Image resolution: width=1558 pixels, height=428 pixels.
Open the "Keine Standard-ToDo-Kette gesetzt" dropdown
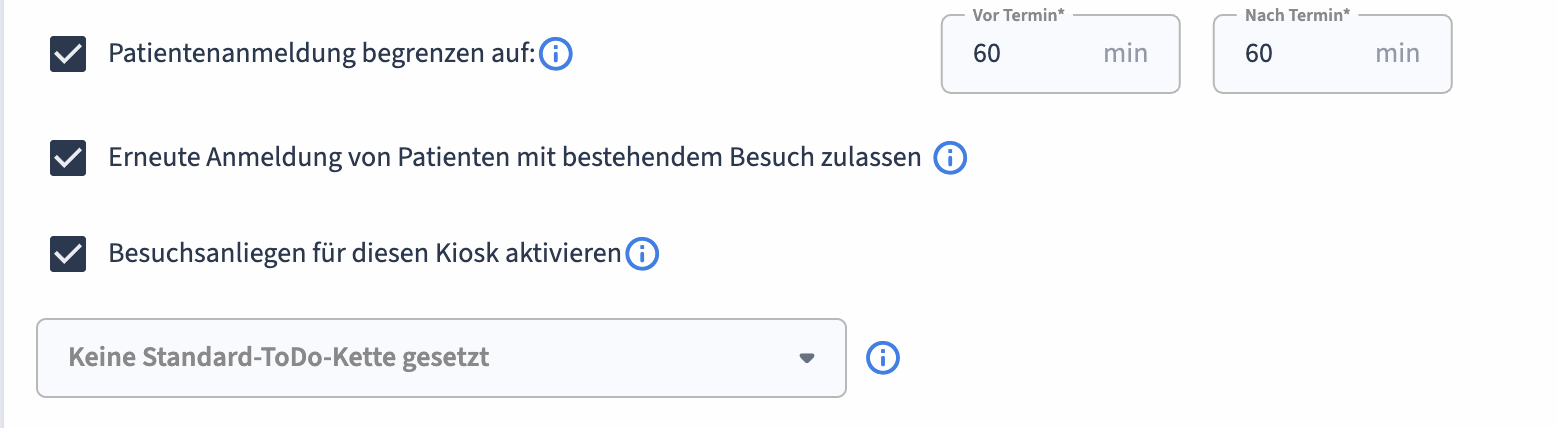click(x=440, y=357)
